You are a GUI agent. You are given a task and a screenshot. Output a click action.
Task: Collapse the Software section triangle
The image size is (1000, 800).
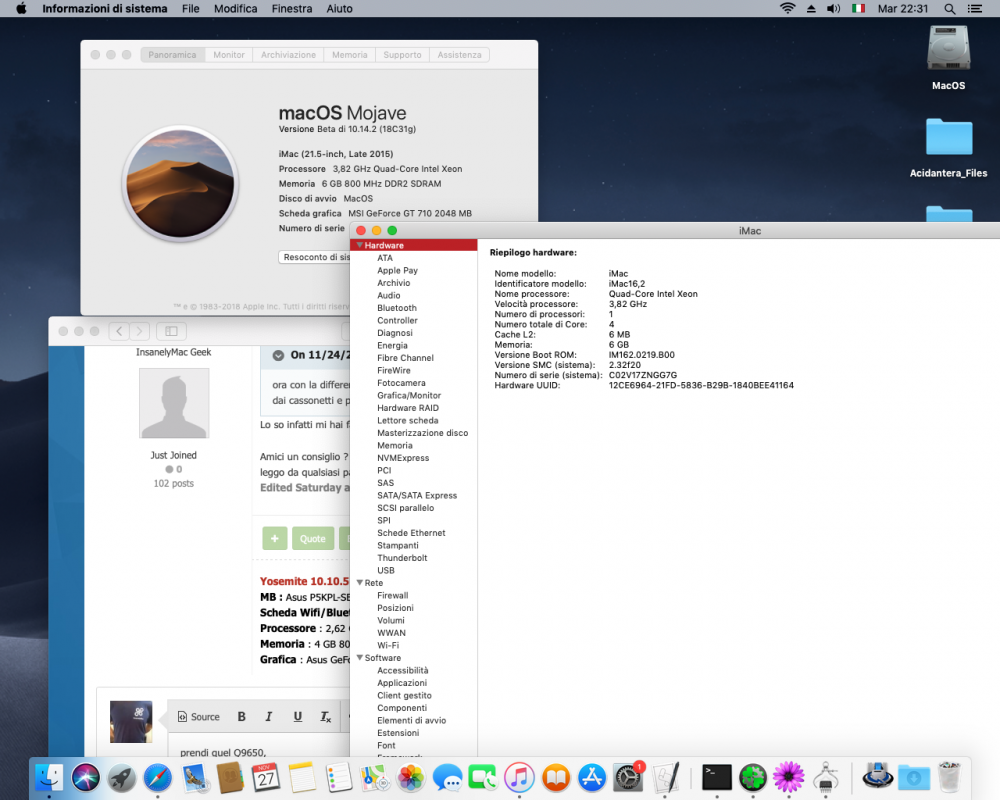pyautogui.click(x=360, y=657)
